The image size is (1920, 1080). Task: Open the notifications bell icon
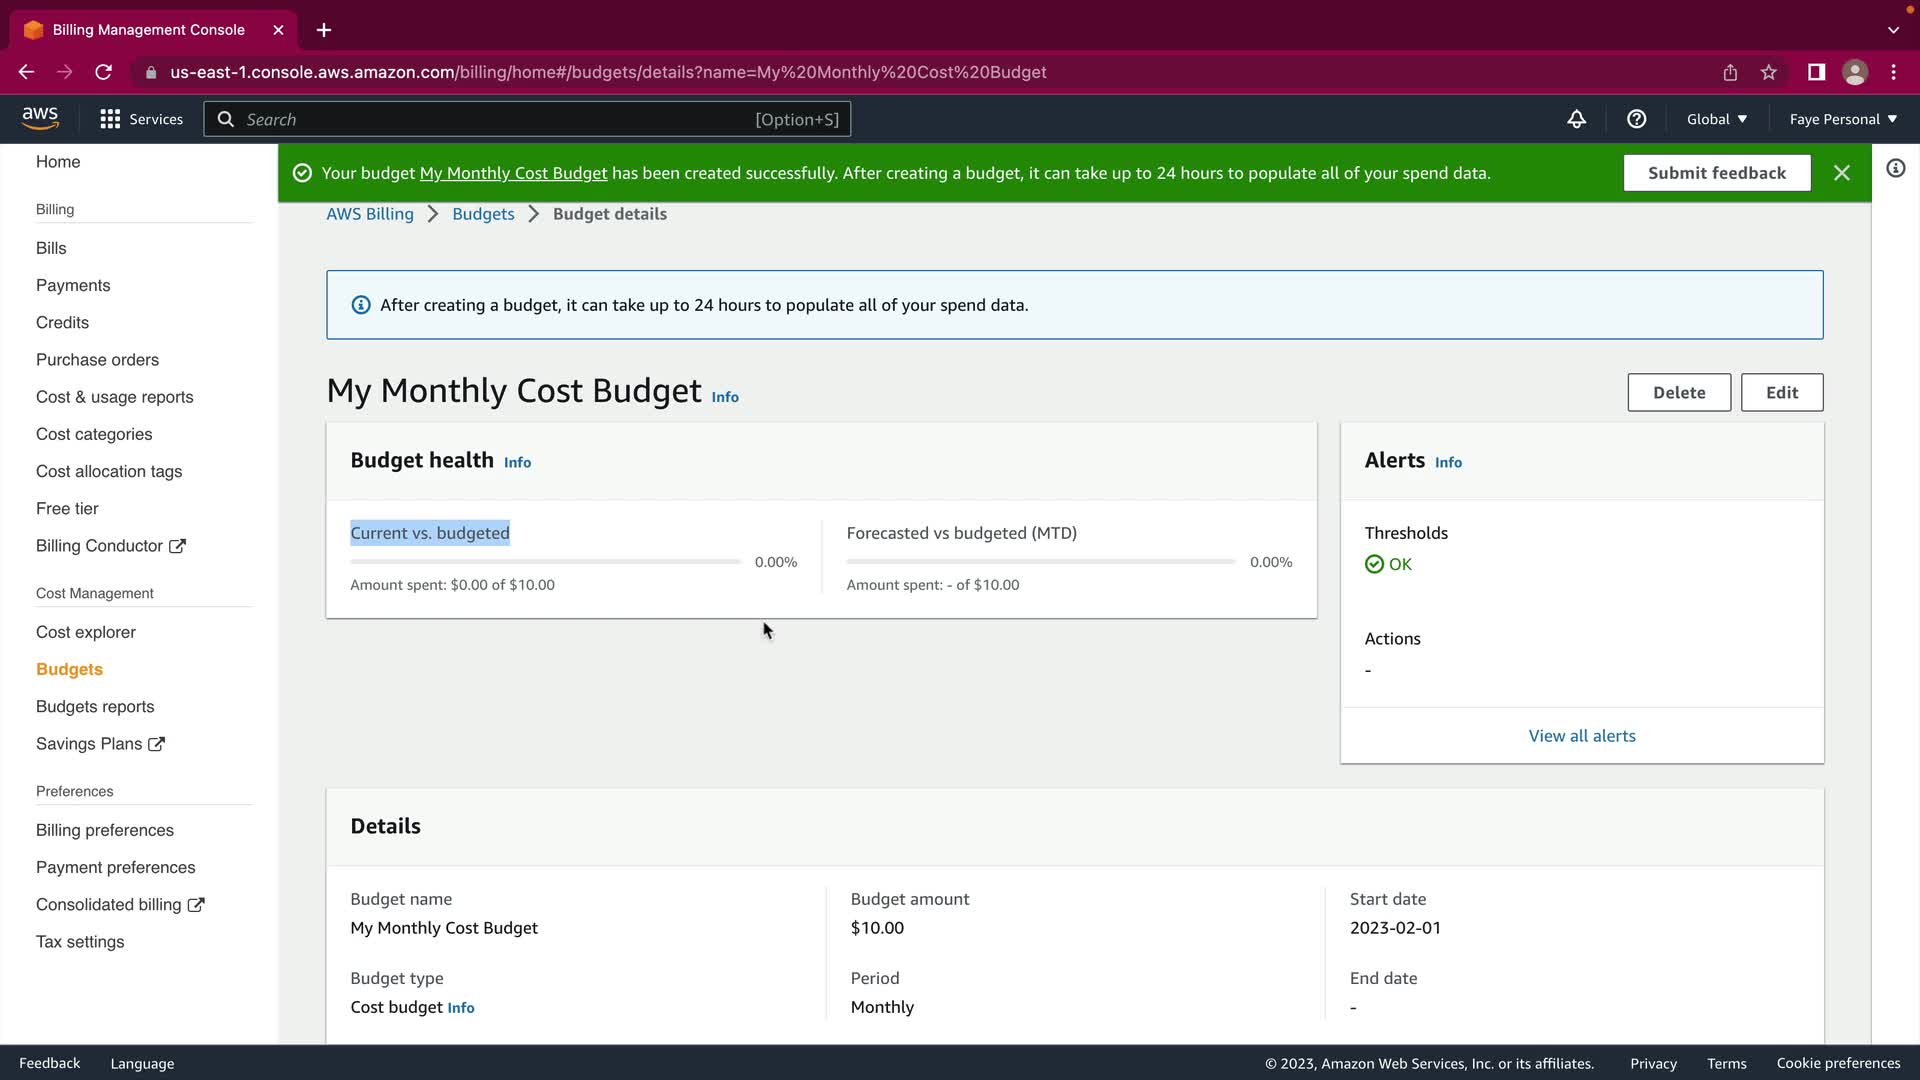1576,119
